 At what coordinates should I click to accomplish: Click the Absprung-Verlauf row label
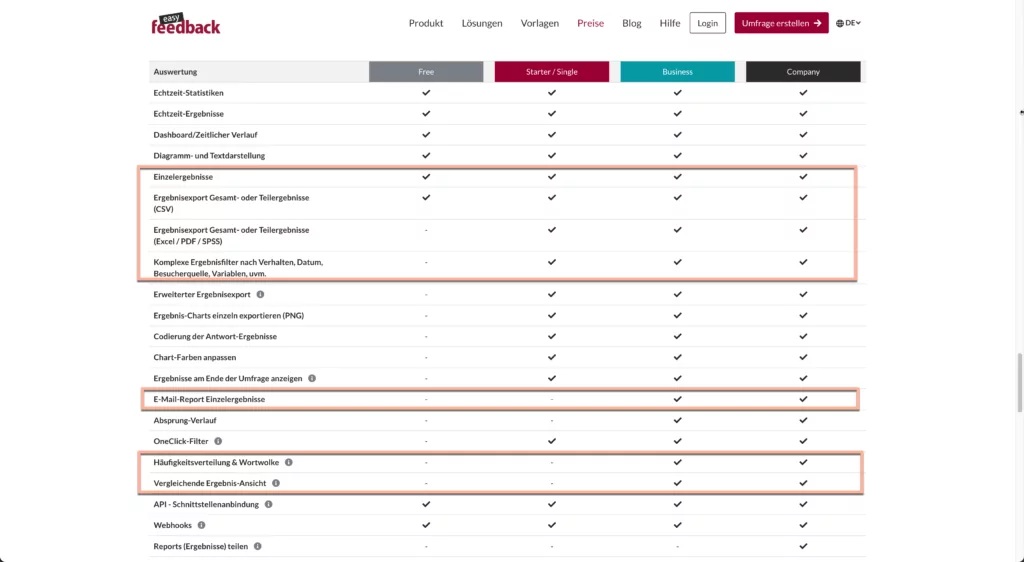coord(185,420)
